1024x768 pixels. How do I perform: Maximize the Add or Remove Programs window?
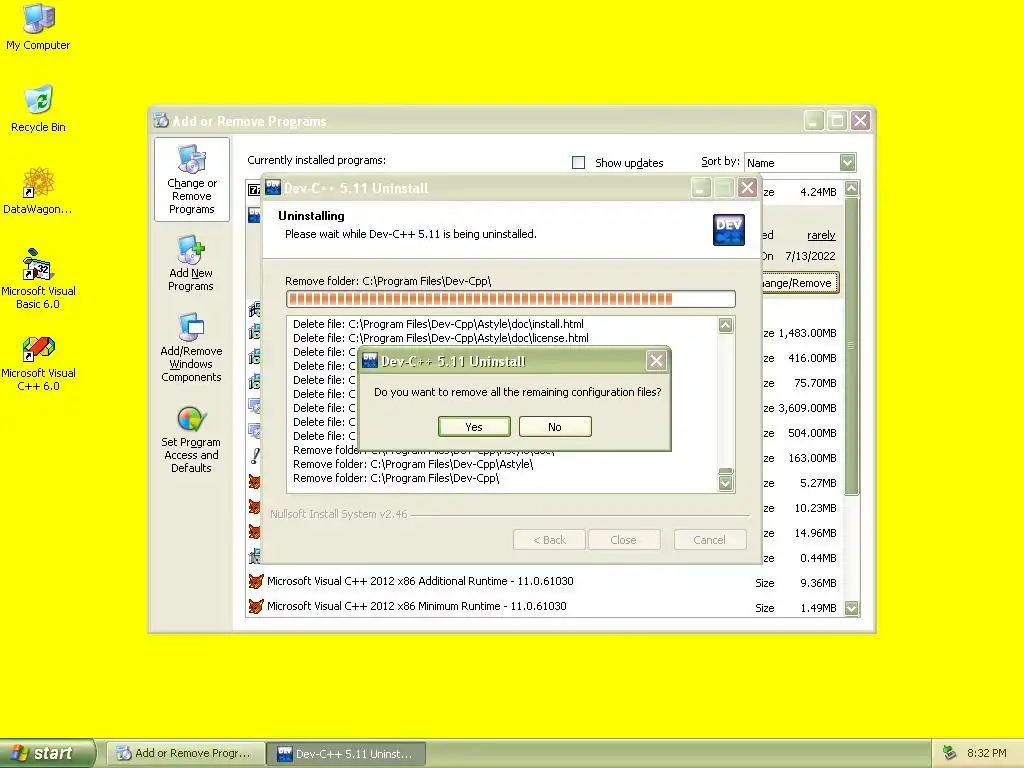click(x=837, y=120)
